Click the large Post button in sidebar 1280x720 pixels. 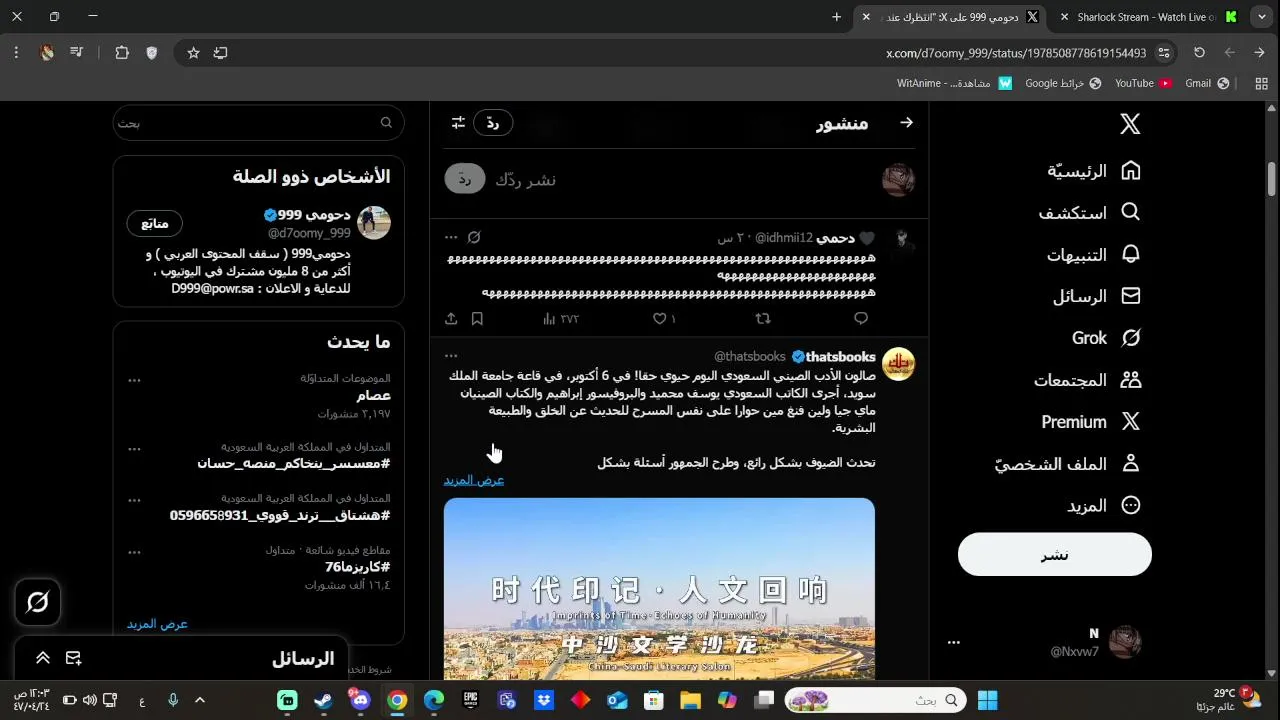point(1055,554)
